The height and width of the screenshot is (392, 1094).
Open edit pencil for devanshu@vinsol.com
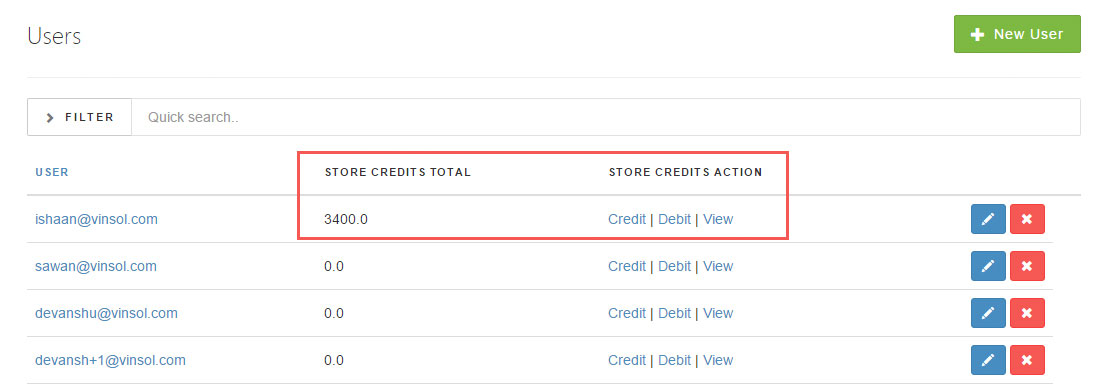[988, 313]
